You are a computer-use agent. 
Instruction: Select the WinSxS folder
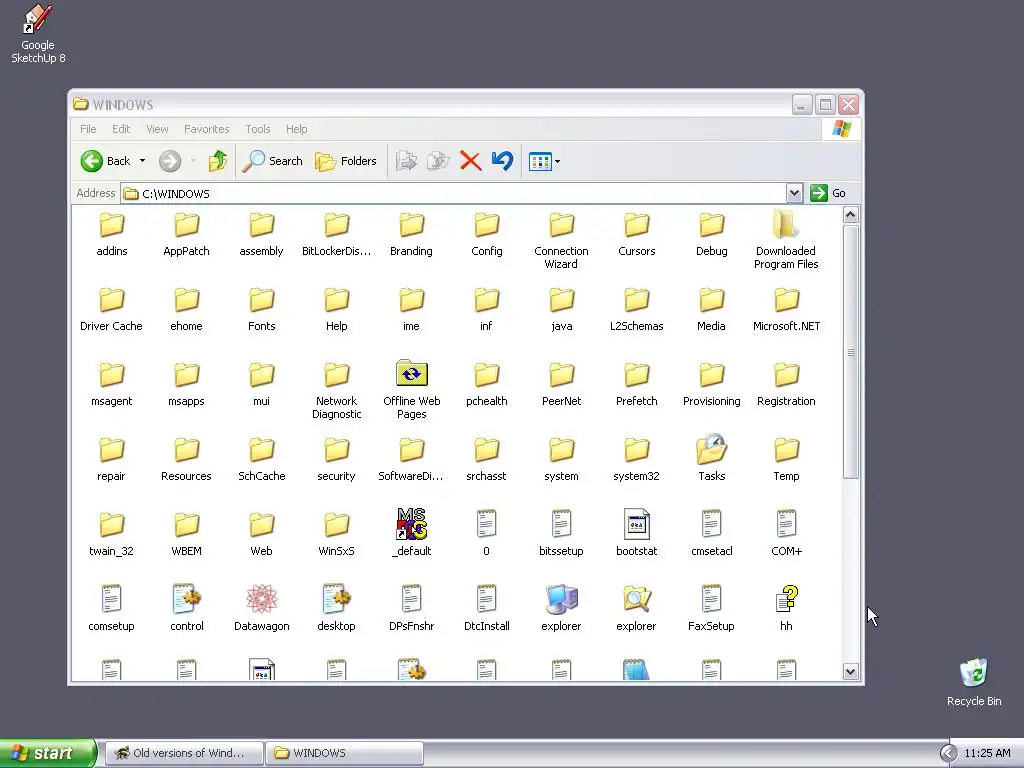336,535
